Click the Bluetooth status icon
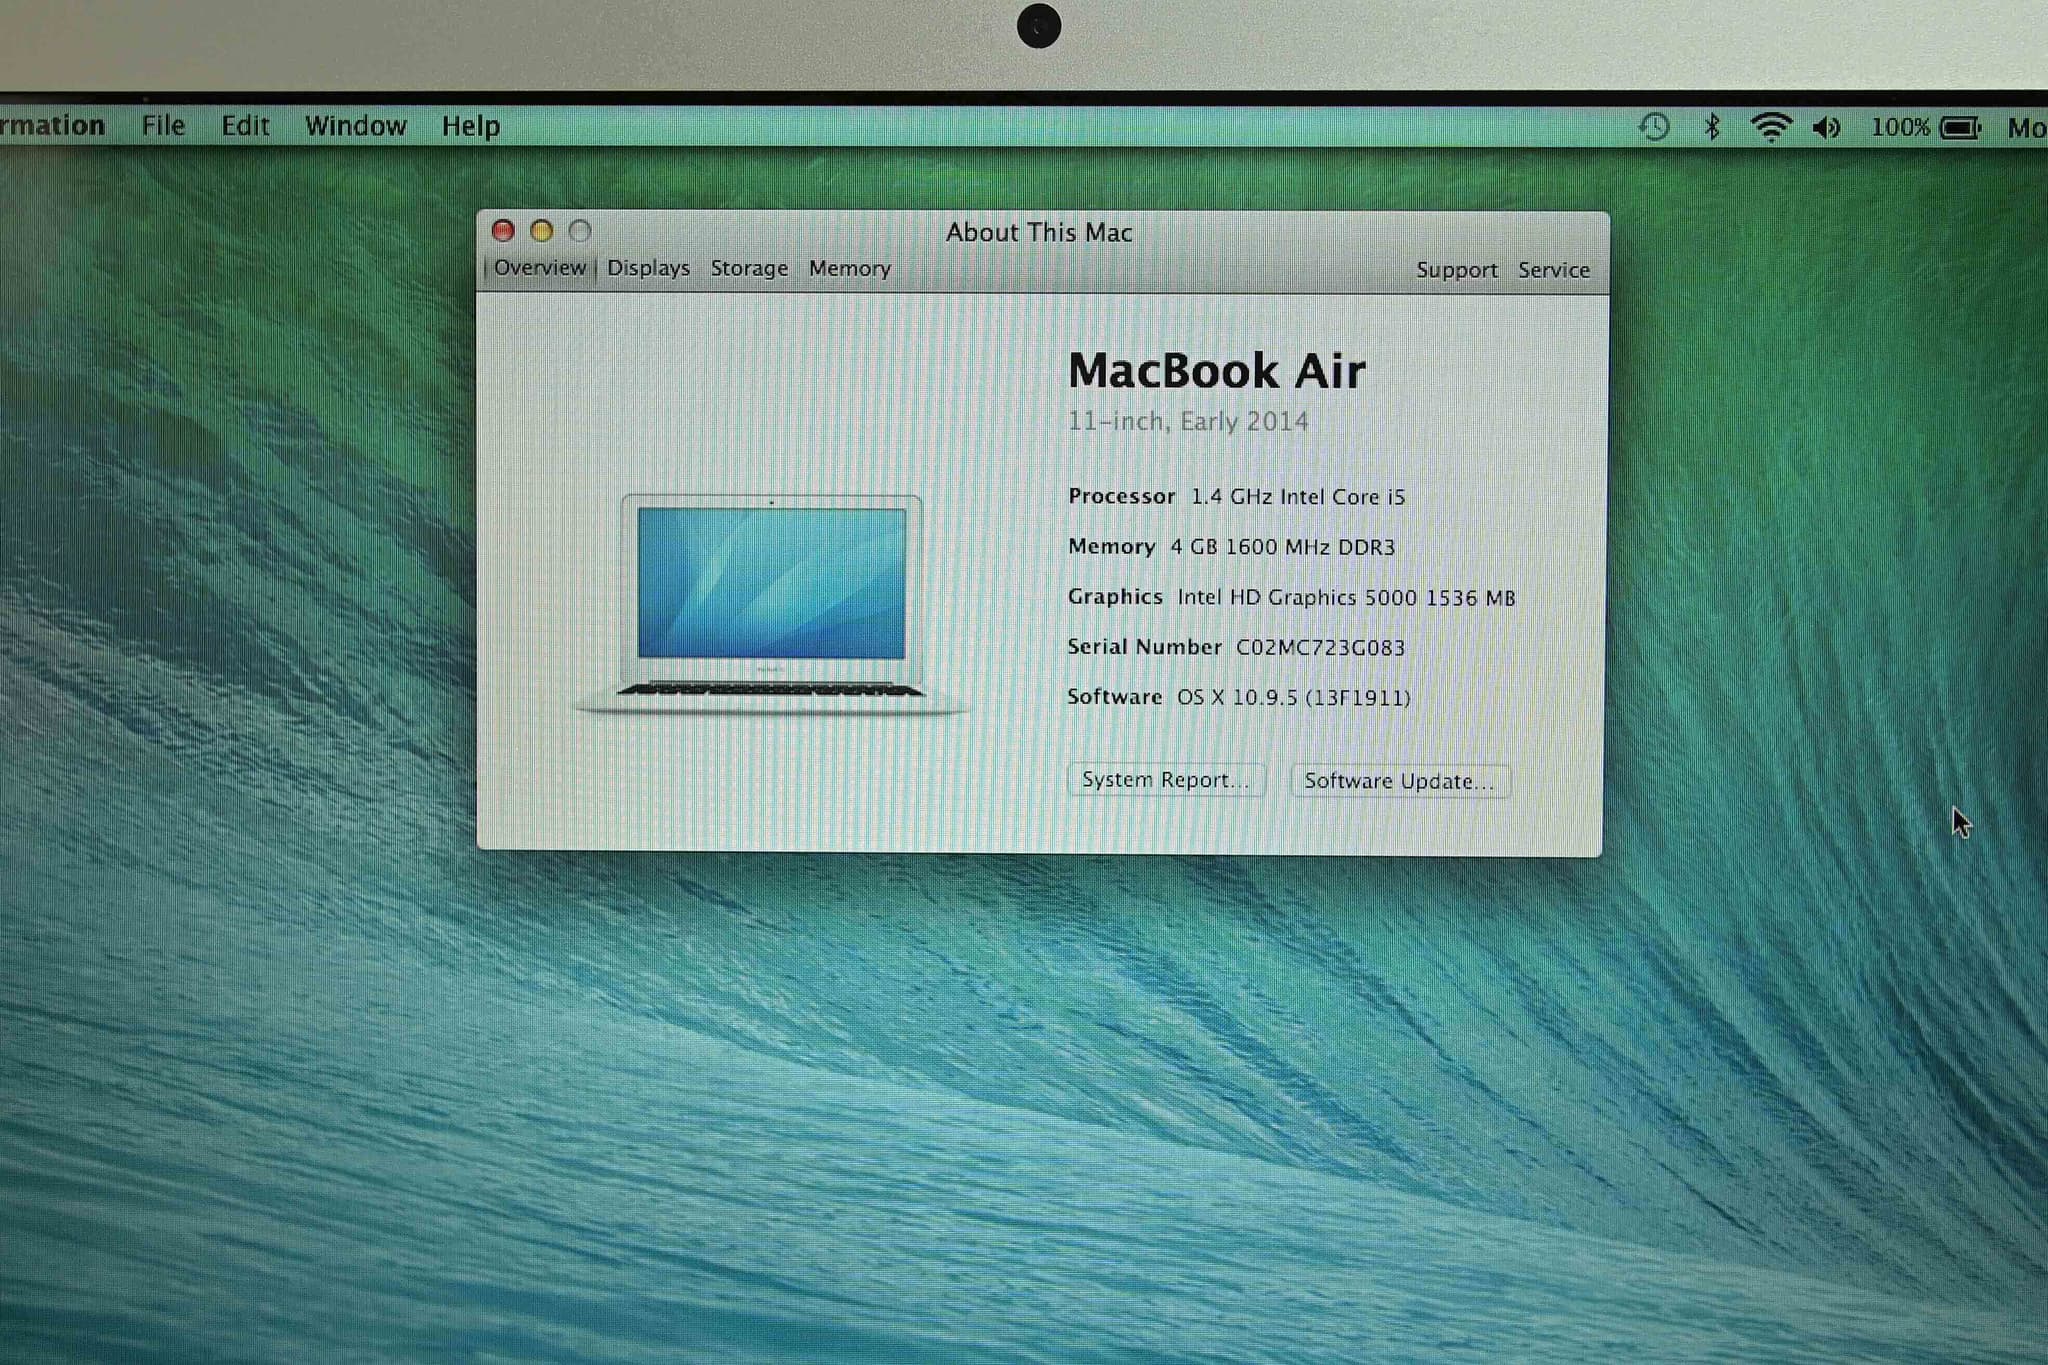 click(x=1712, y=127)
